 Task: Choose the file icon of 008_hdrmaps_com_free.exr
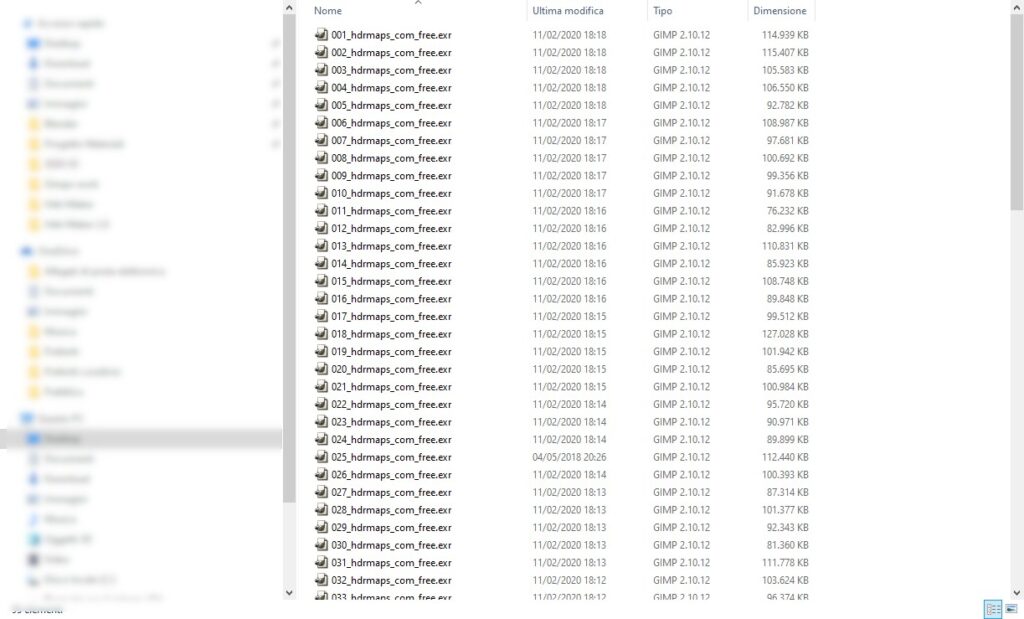321,158
